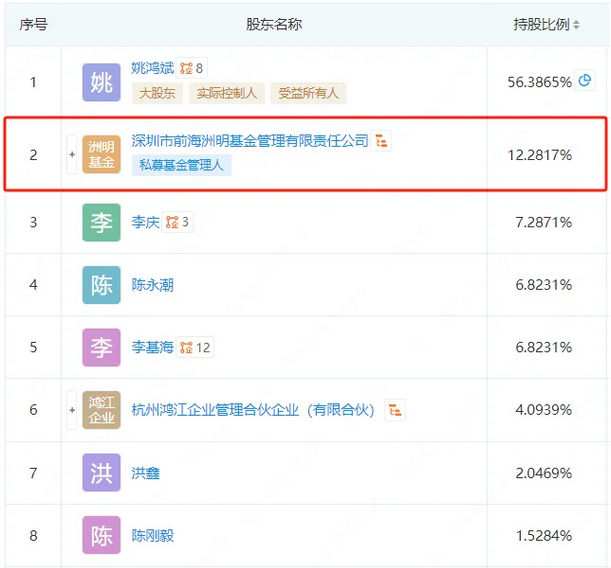
Task: Click the 私募基金管理人 tag
Action: tap(181, 165)
